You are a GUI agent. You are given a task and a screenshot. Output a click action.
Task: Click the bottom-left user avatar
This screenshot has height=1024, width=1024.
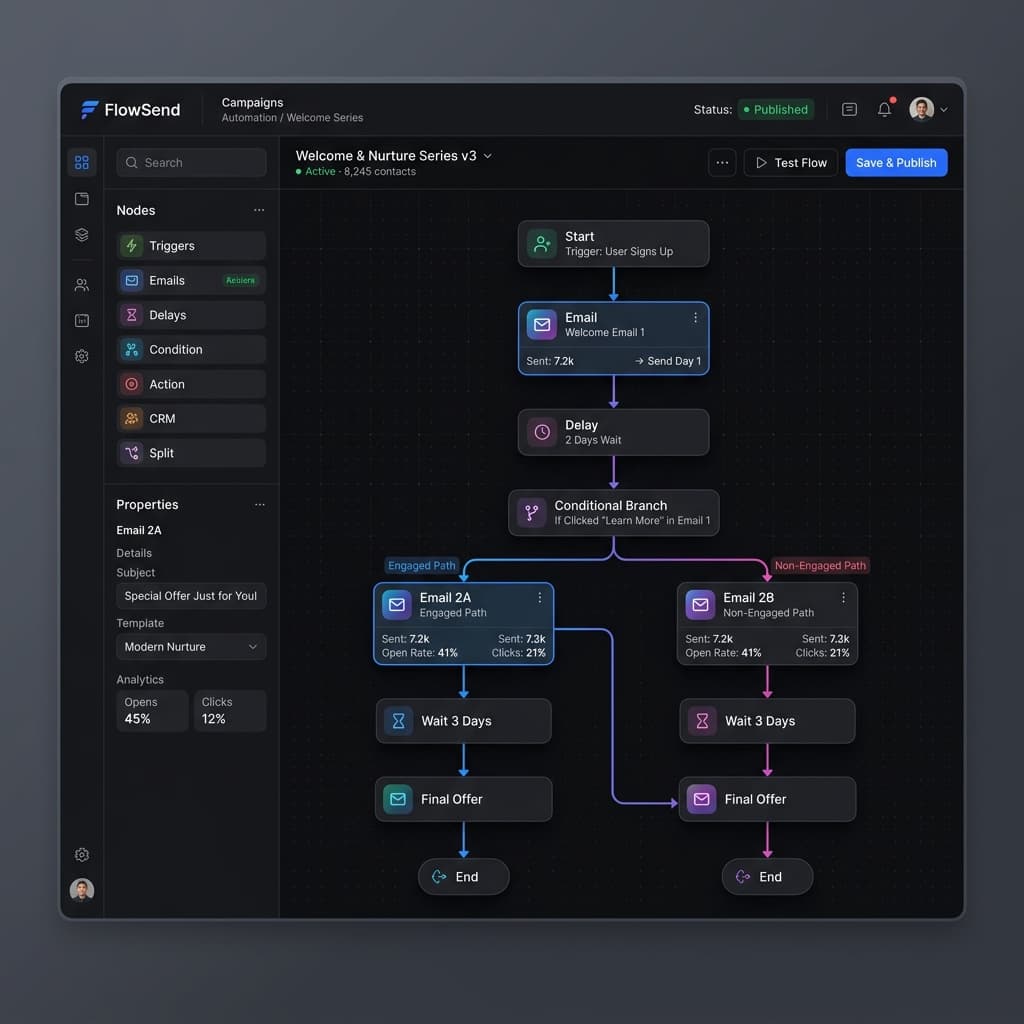[x=82, y=889]
